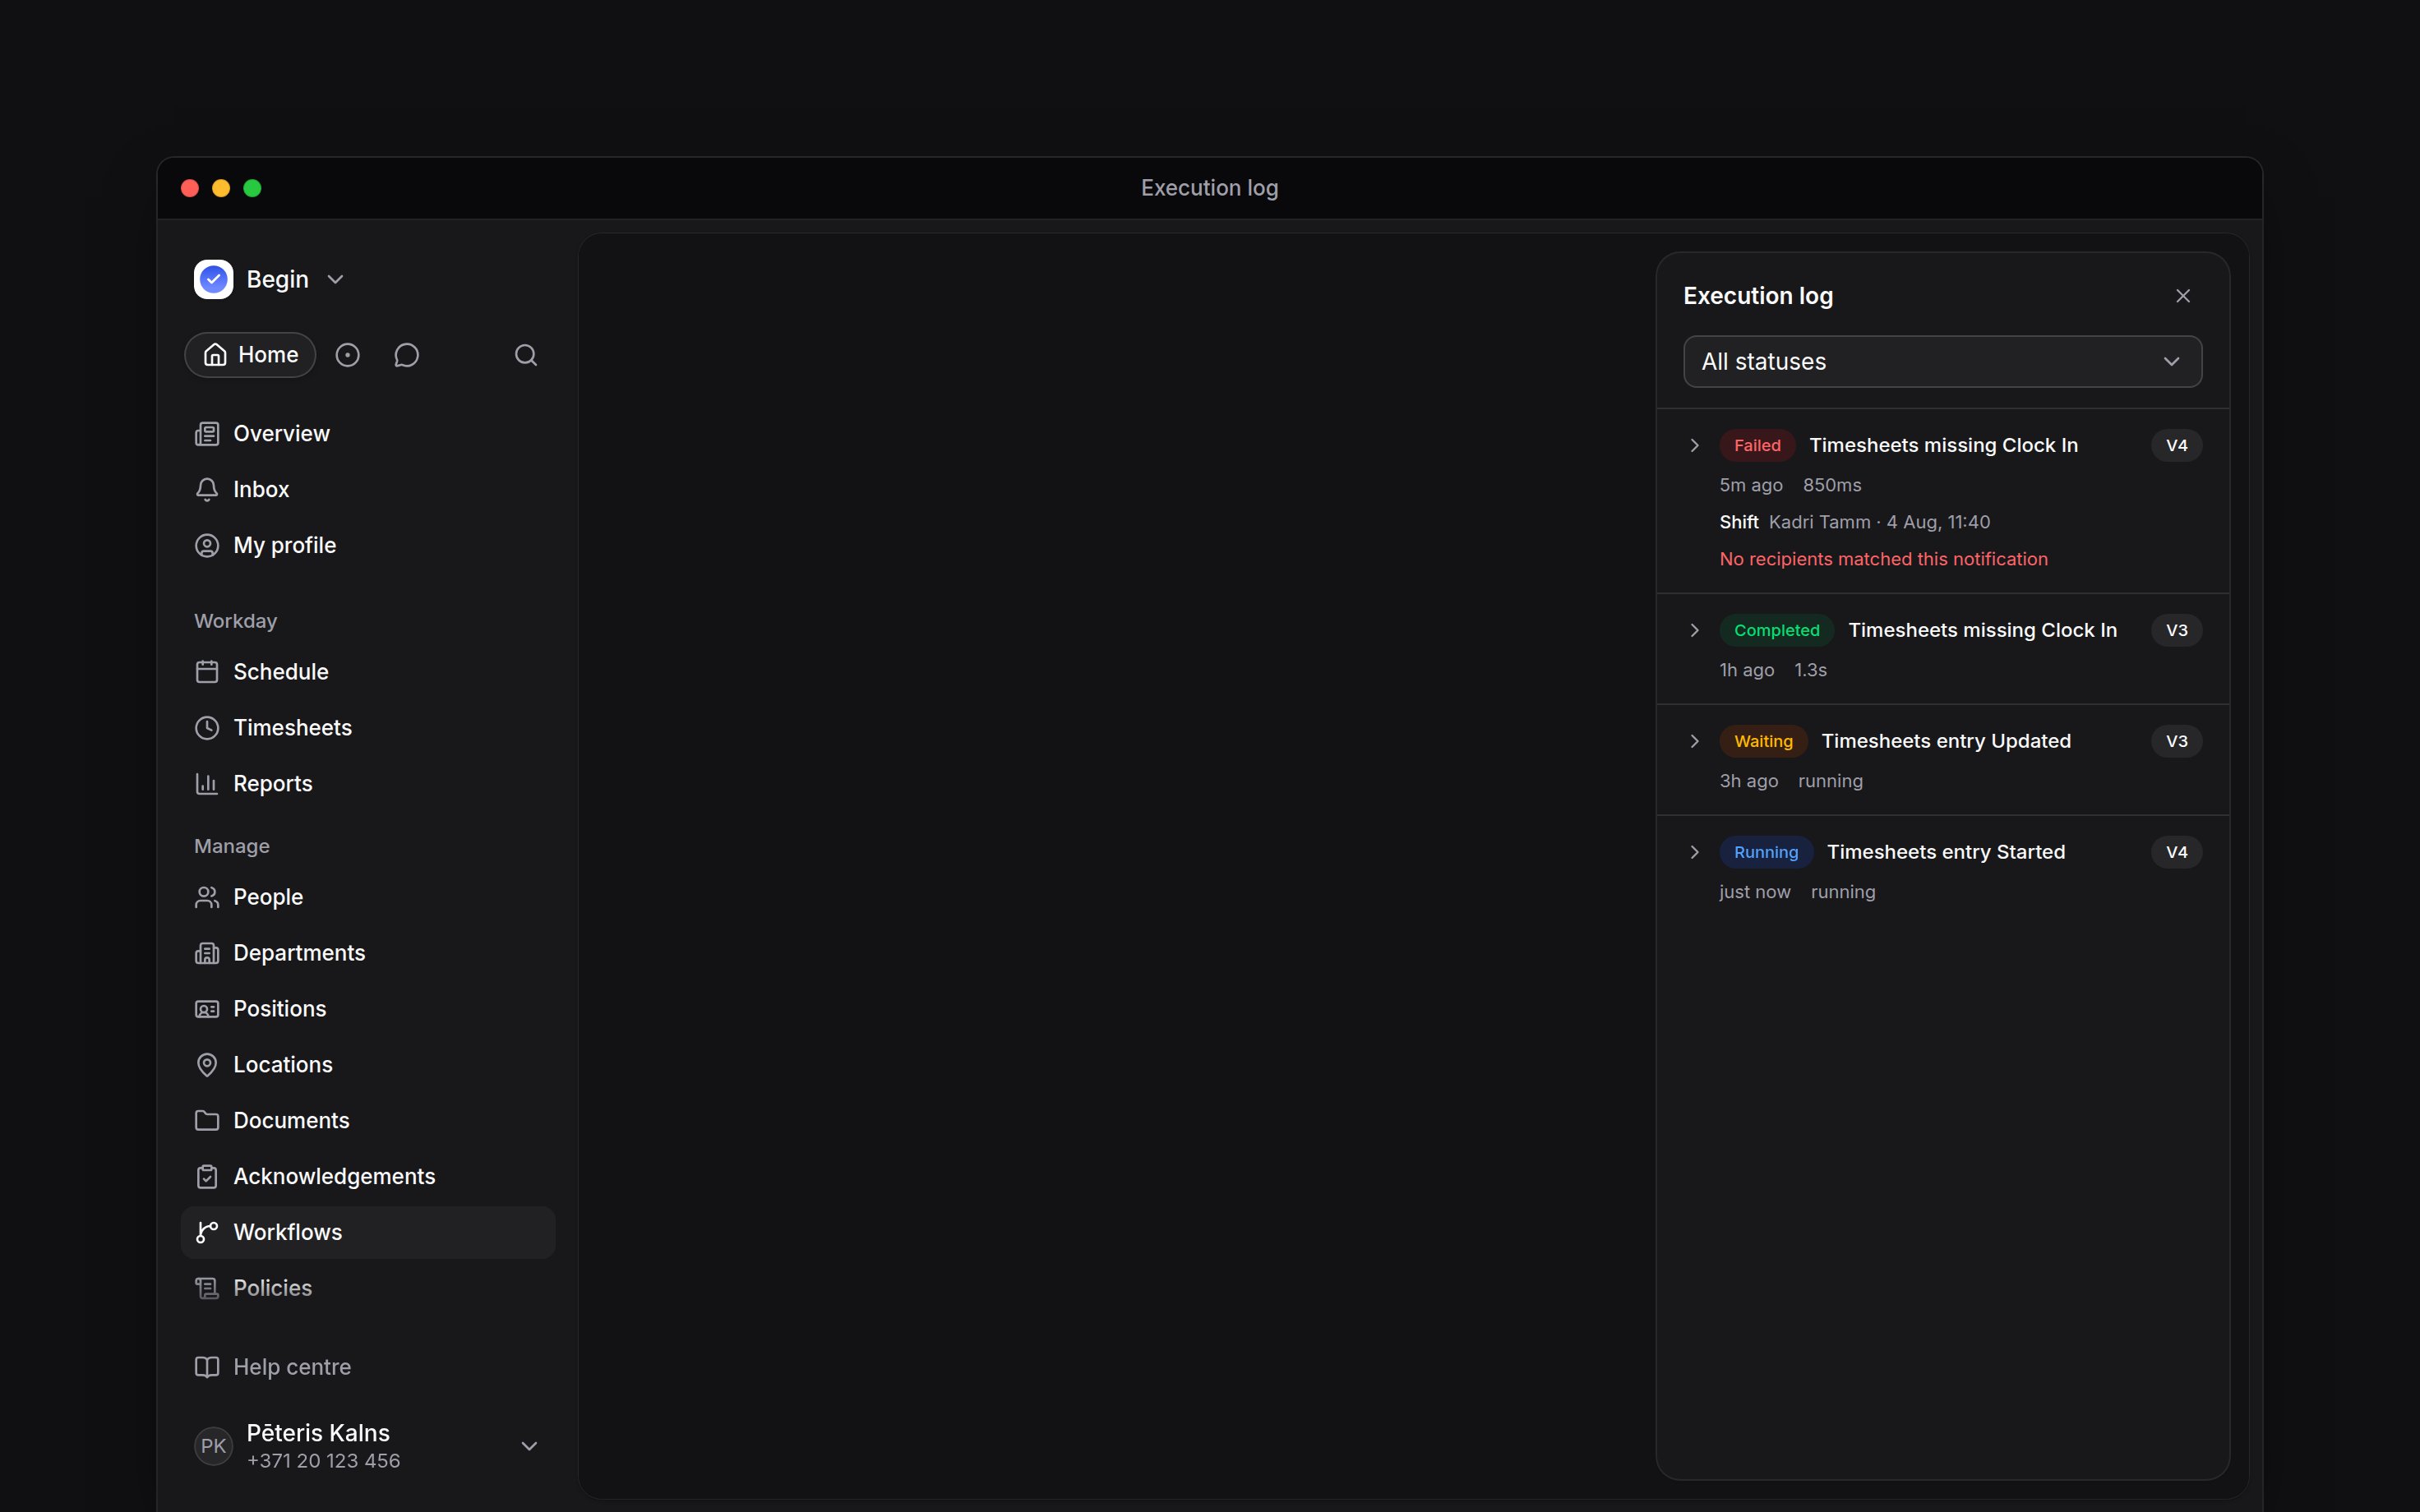Select the highlighted Workflows item
This screenshot has height=1512, width=2420.
click(x=368, y=1233)
